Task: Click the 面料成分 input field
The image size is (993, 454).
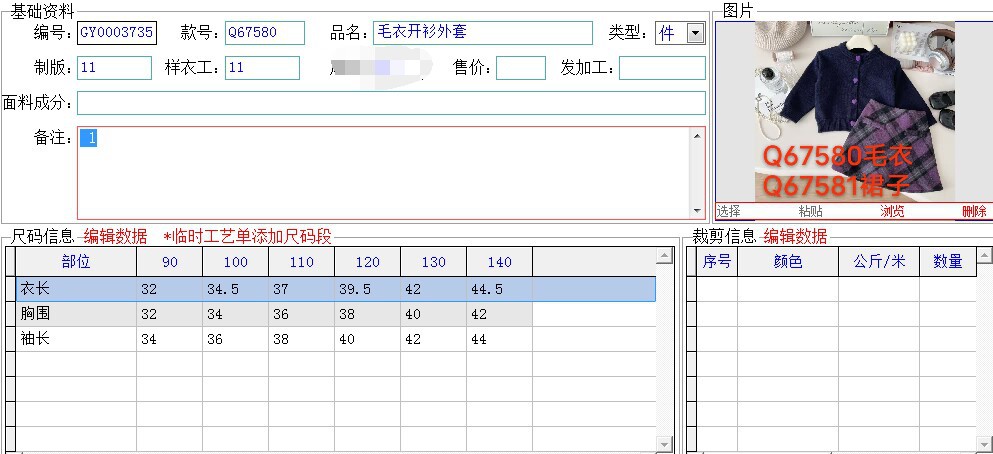Action: click(391, 103)
